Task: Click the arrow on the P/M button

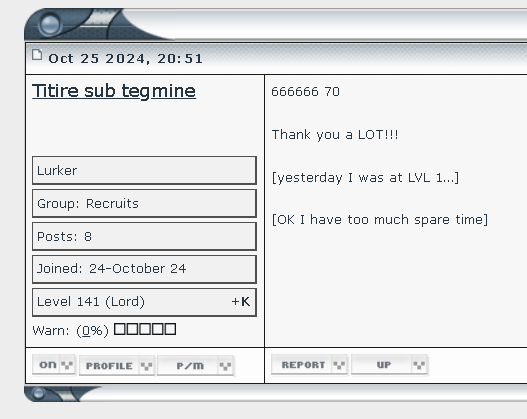Action: (x=225, y=366)
